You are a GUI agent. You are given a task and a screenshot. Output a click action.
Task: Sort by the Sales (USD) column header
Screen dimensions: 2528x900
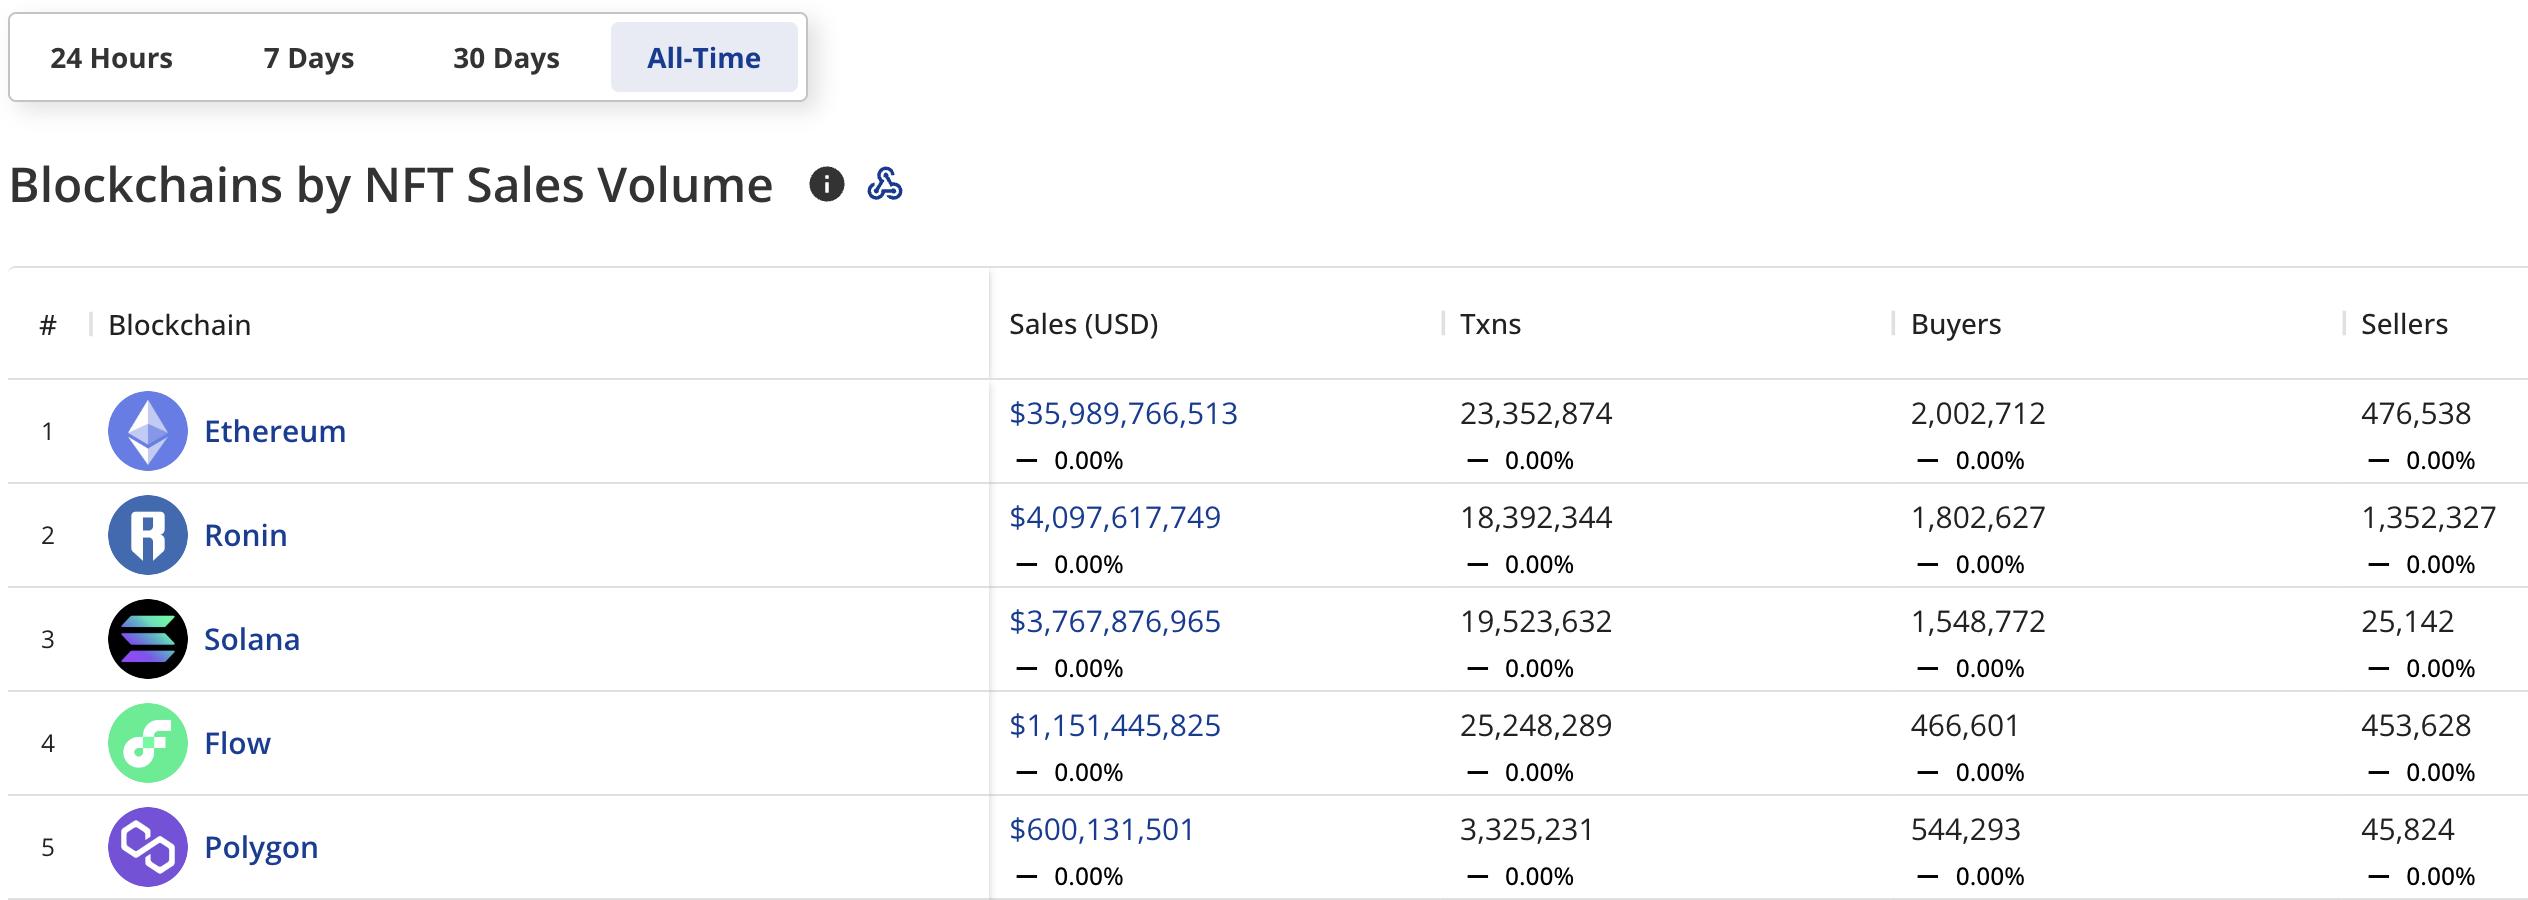coord(1084,324)
